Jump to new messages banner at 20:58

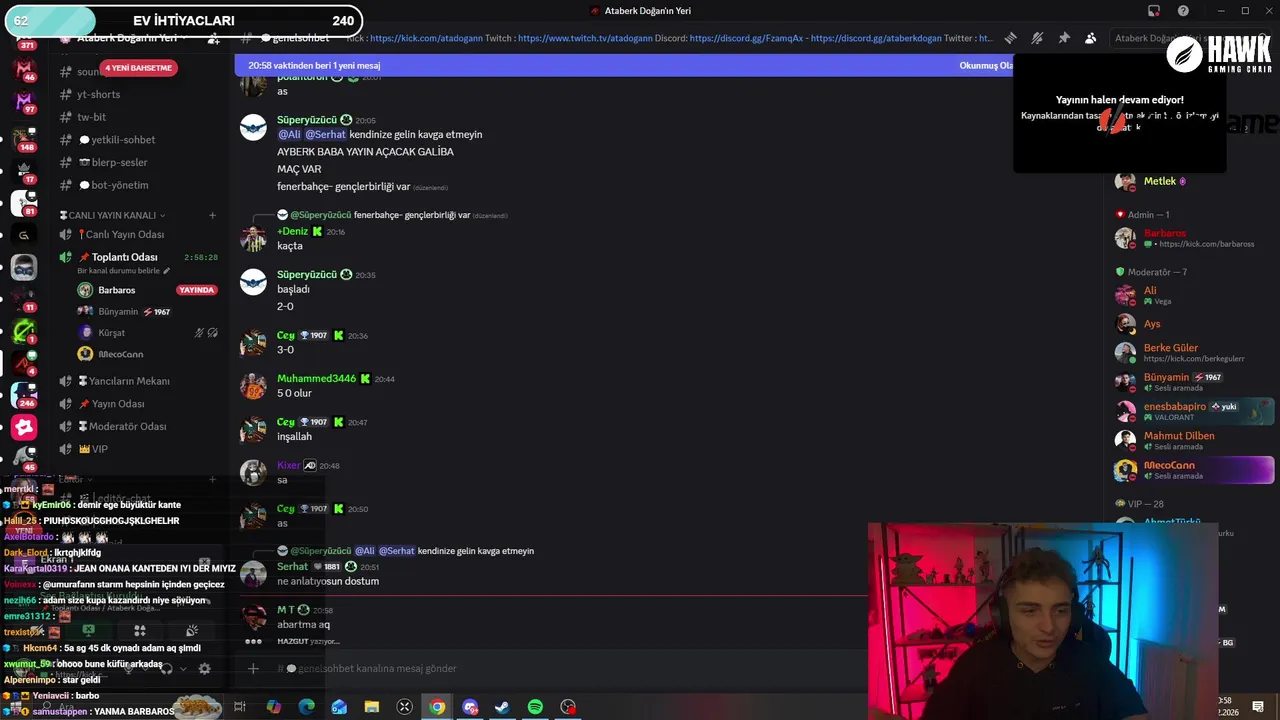click(x=624, y=65)
